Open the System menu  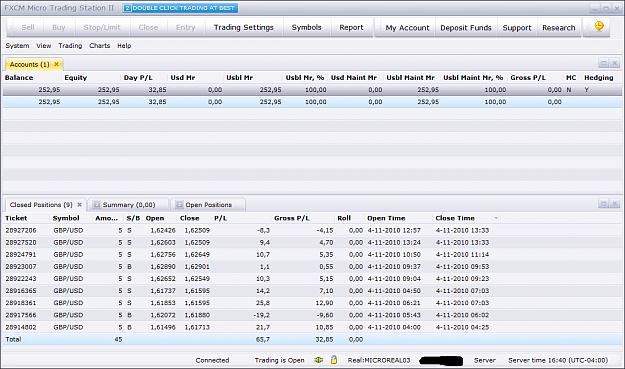17,46
